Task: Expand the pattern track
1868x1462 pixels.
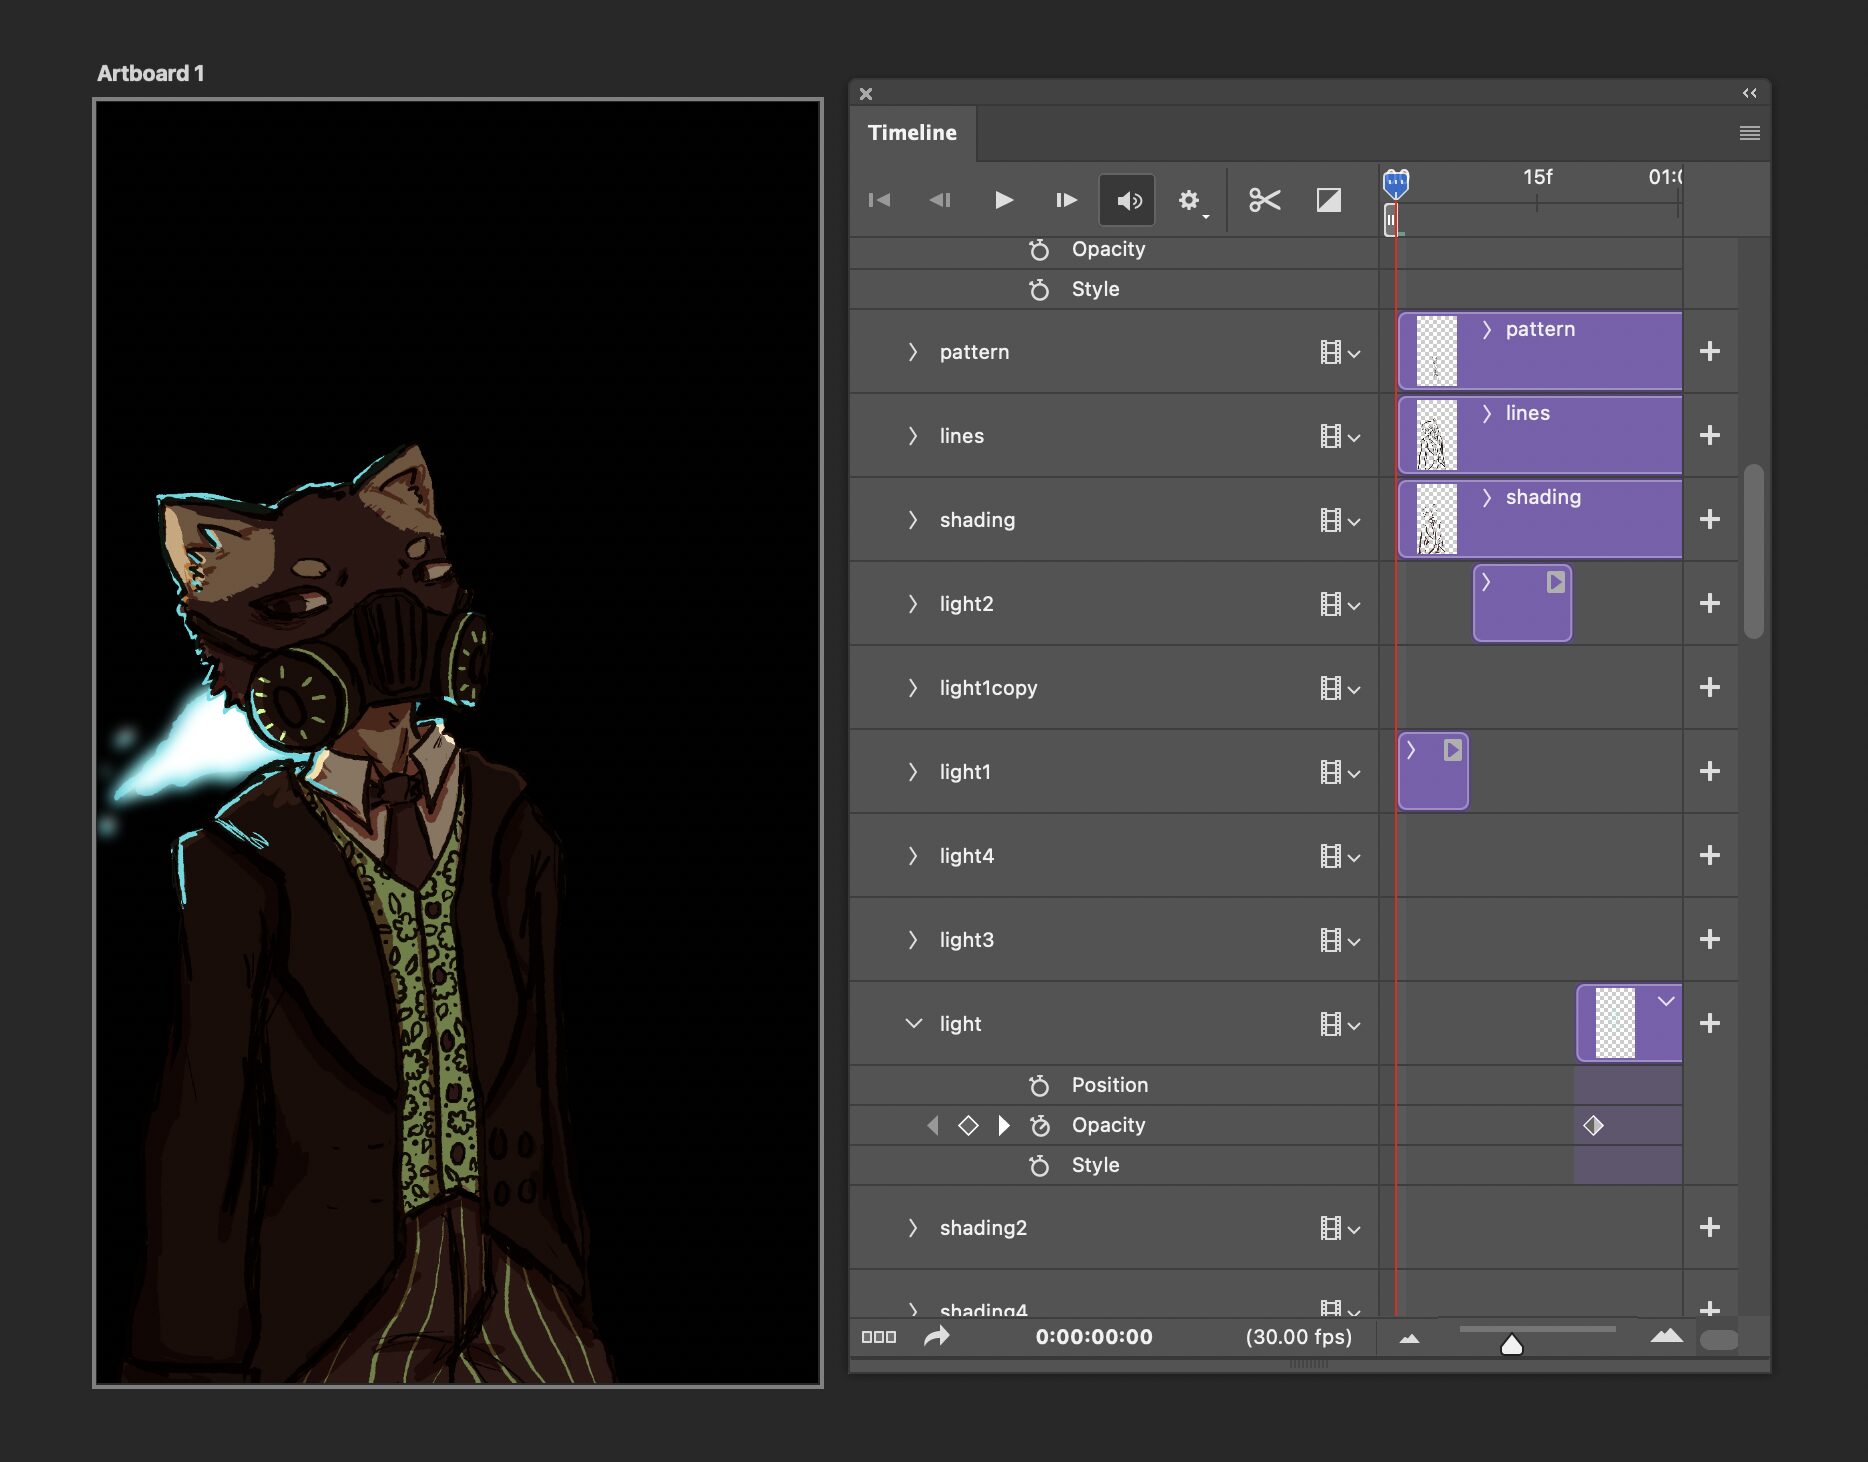Action: tap(912, 352)
